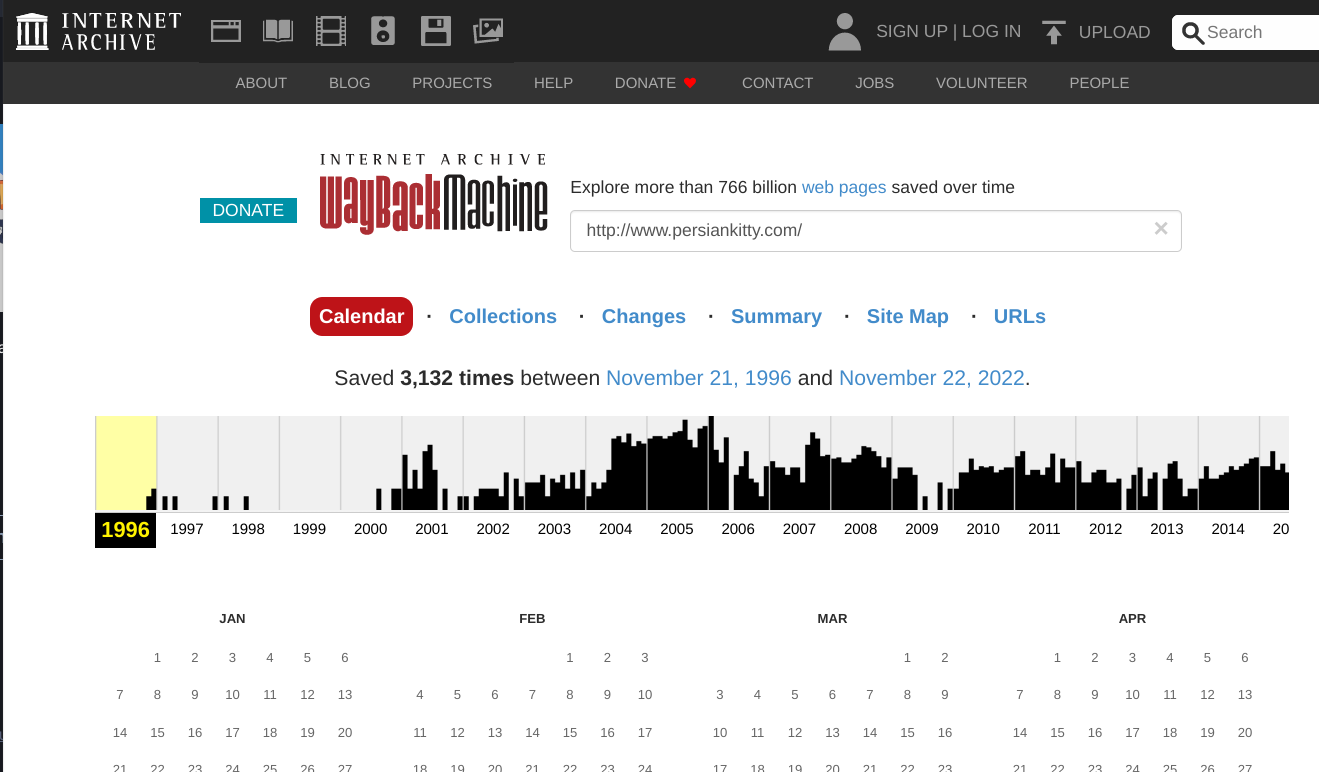Click the JAN month heading
This screenshot has height=772, width=1319.
pos(232,619)
